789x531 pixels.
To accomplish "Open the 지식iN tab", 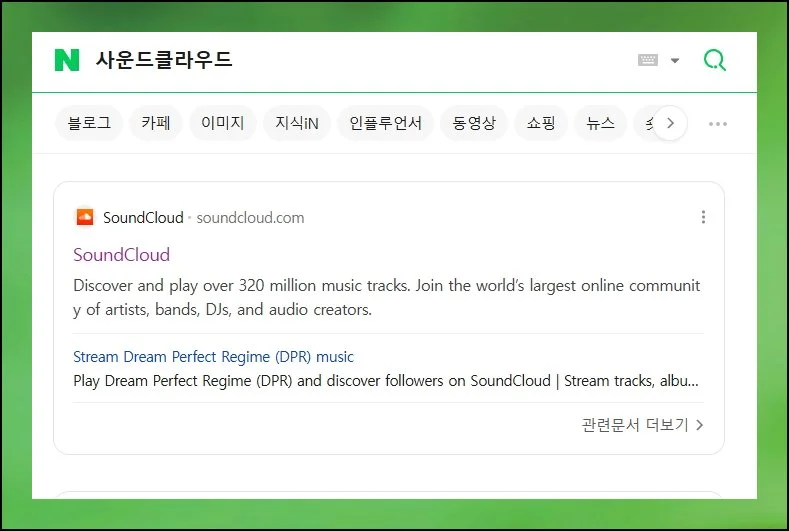I will click(297, 124).
